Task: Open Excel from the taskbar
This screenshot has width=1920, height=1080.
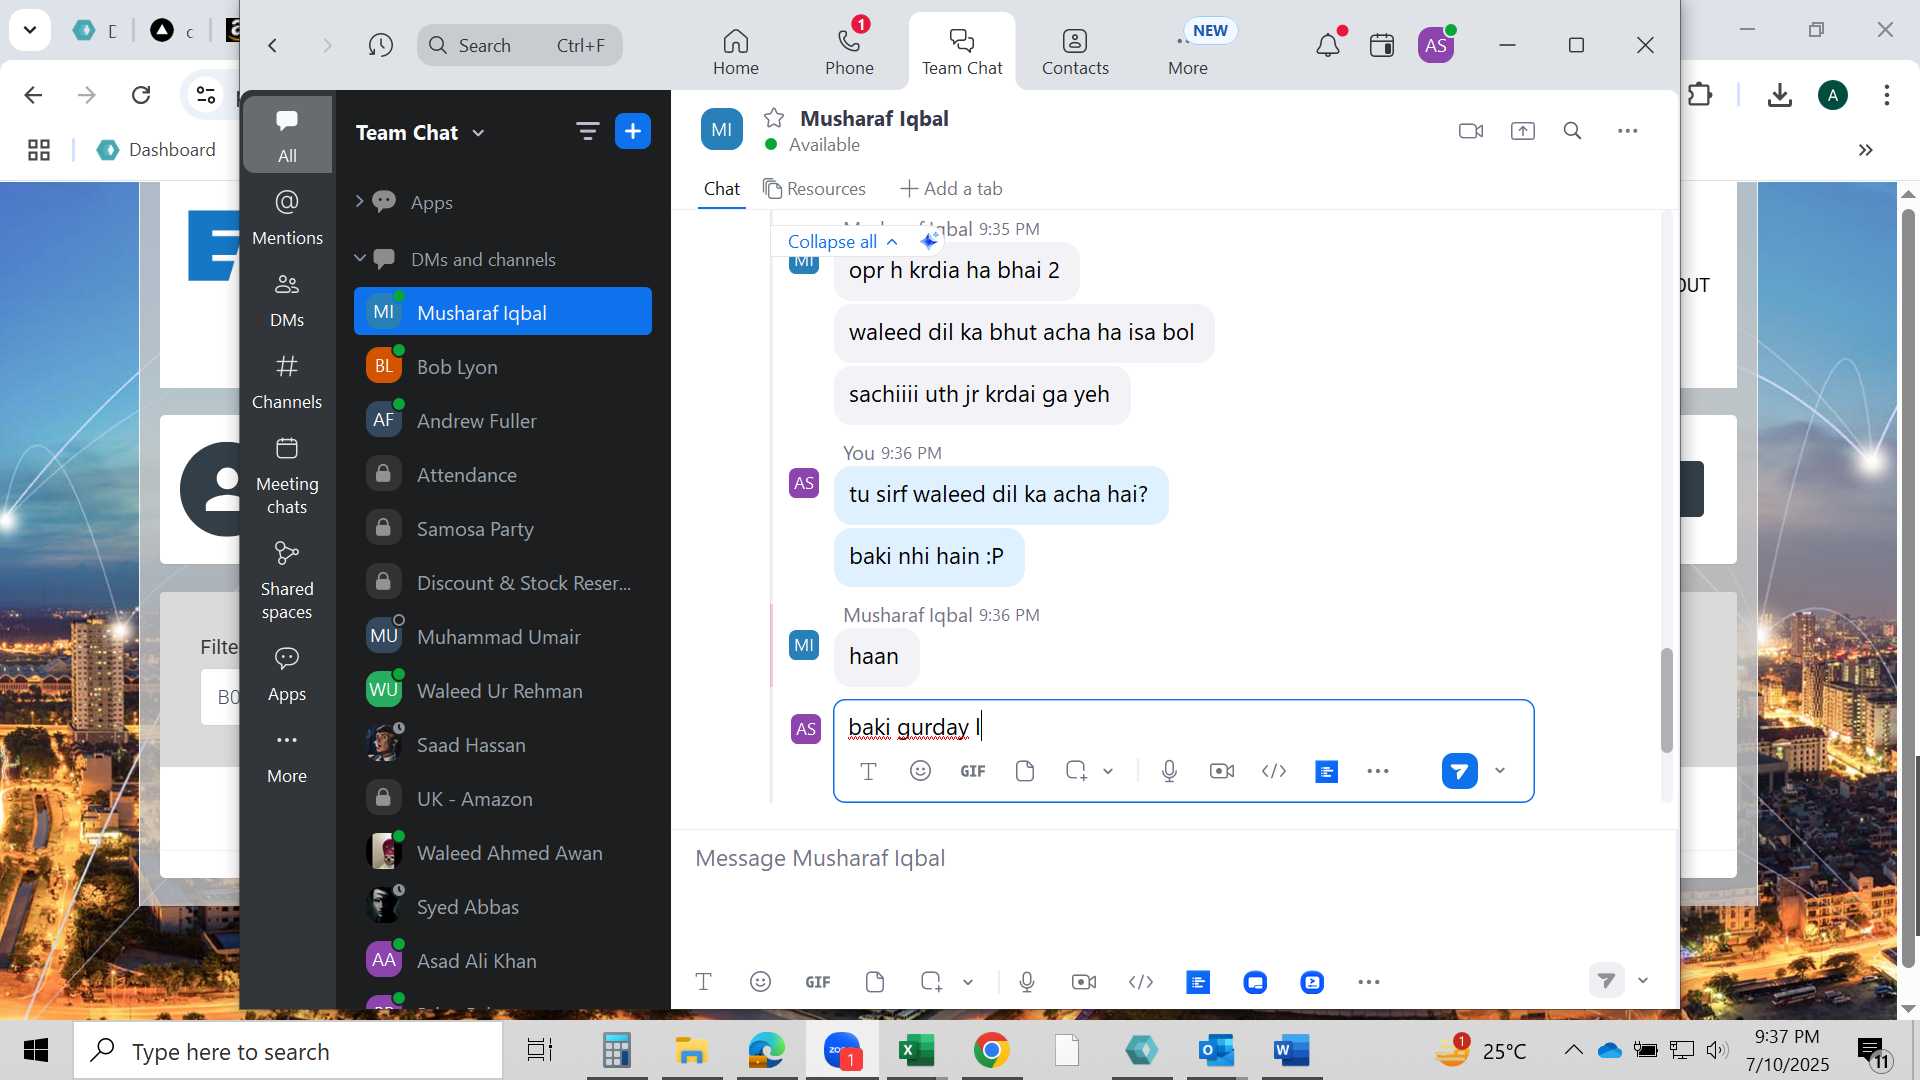Action: click(x=916, y=1050)
